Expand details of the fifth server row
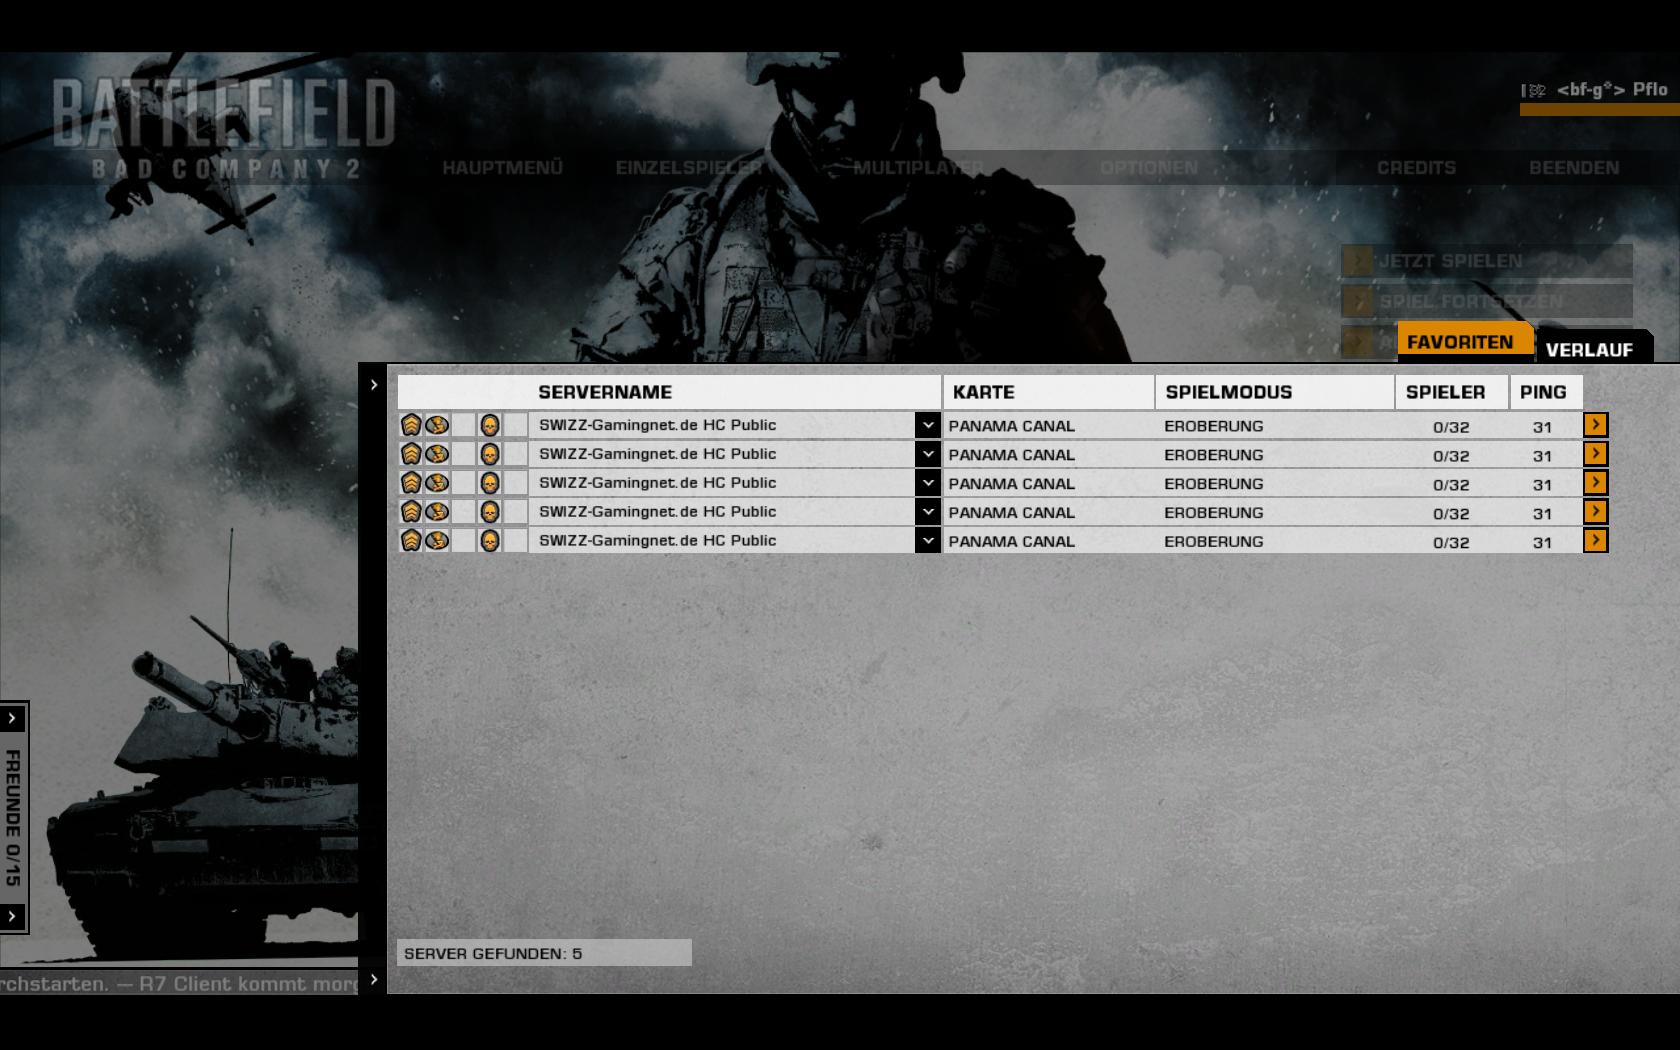 928,541
